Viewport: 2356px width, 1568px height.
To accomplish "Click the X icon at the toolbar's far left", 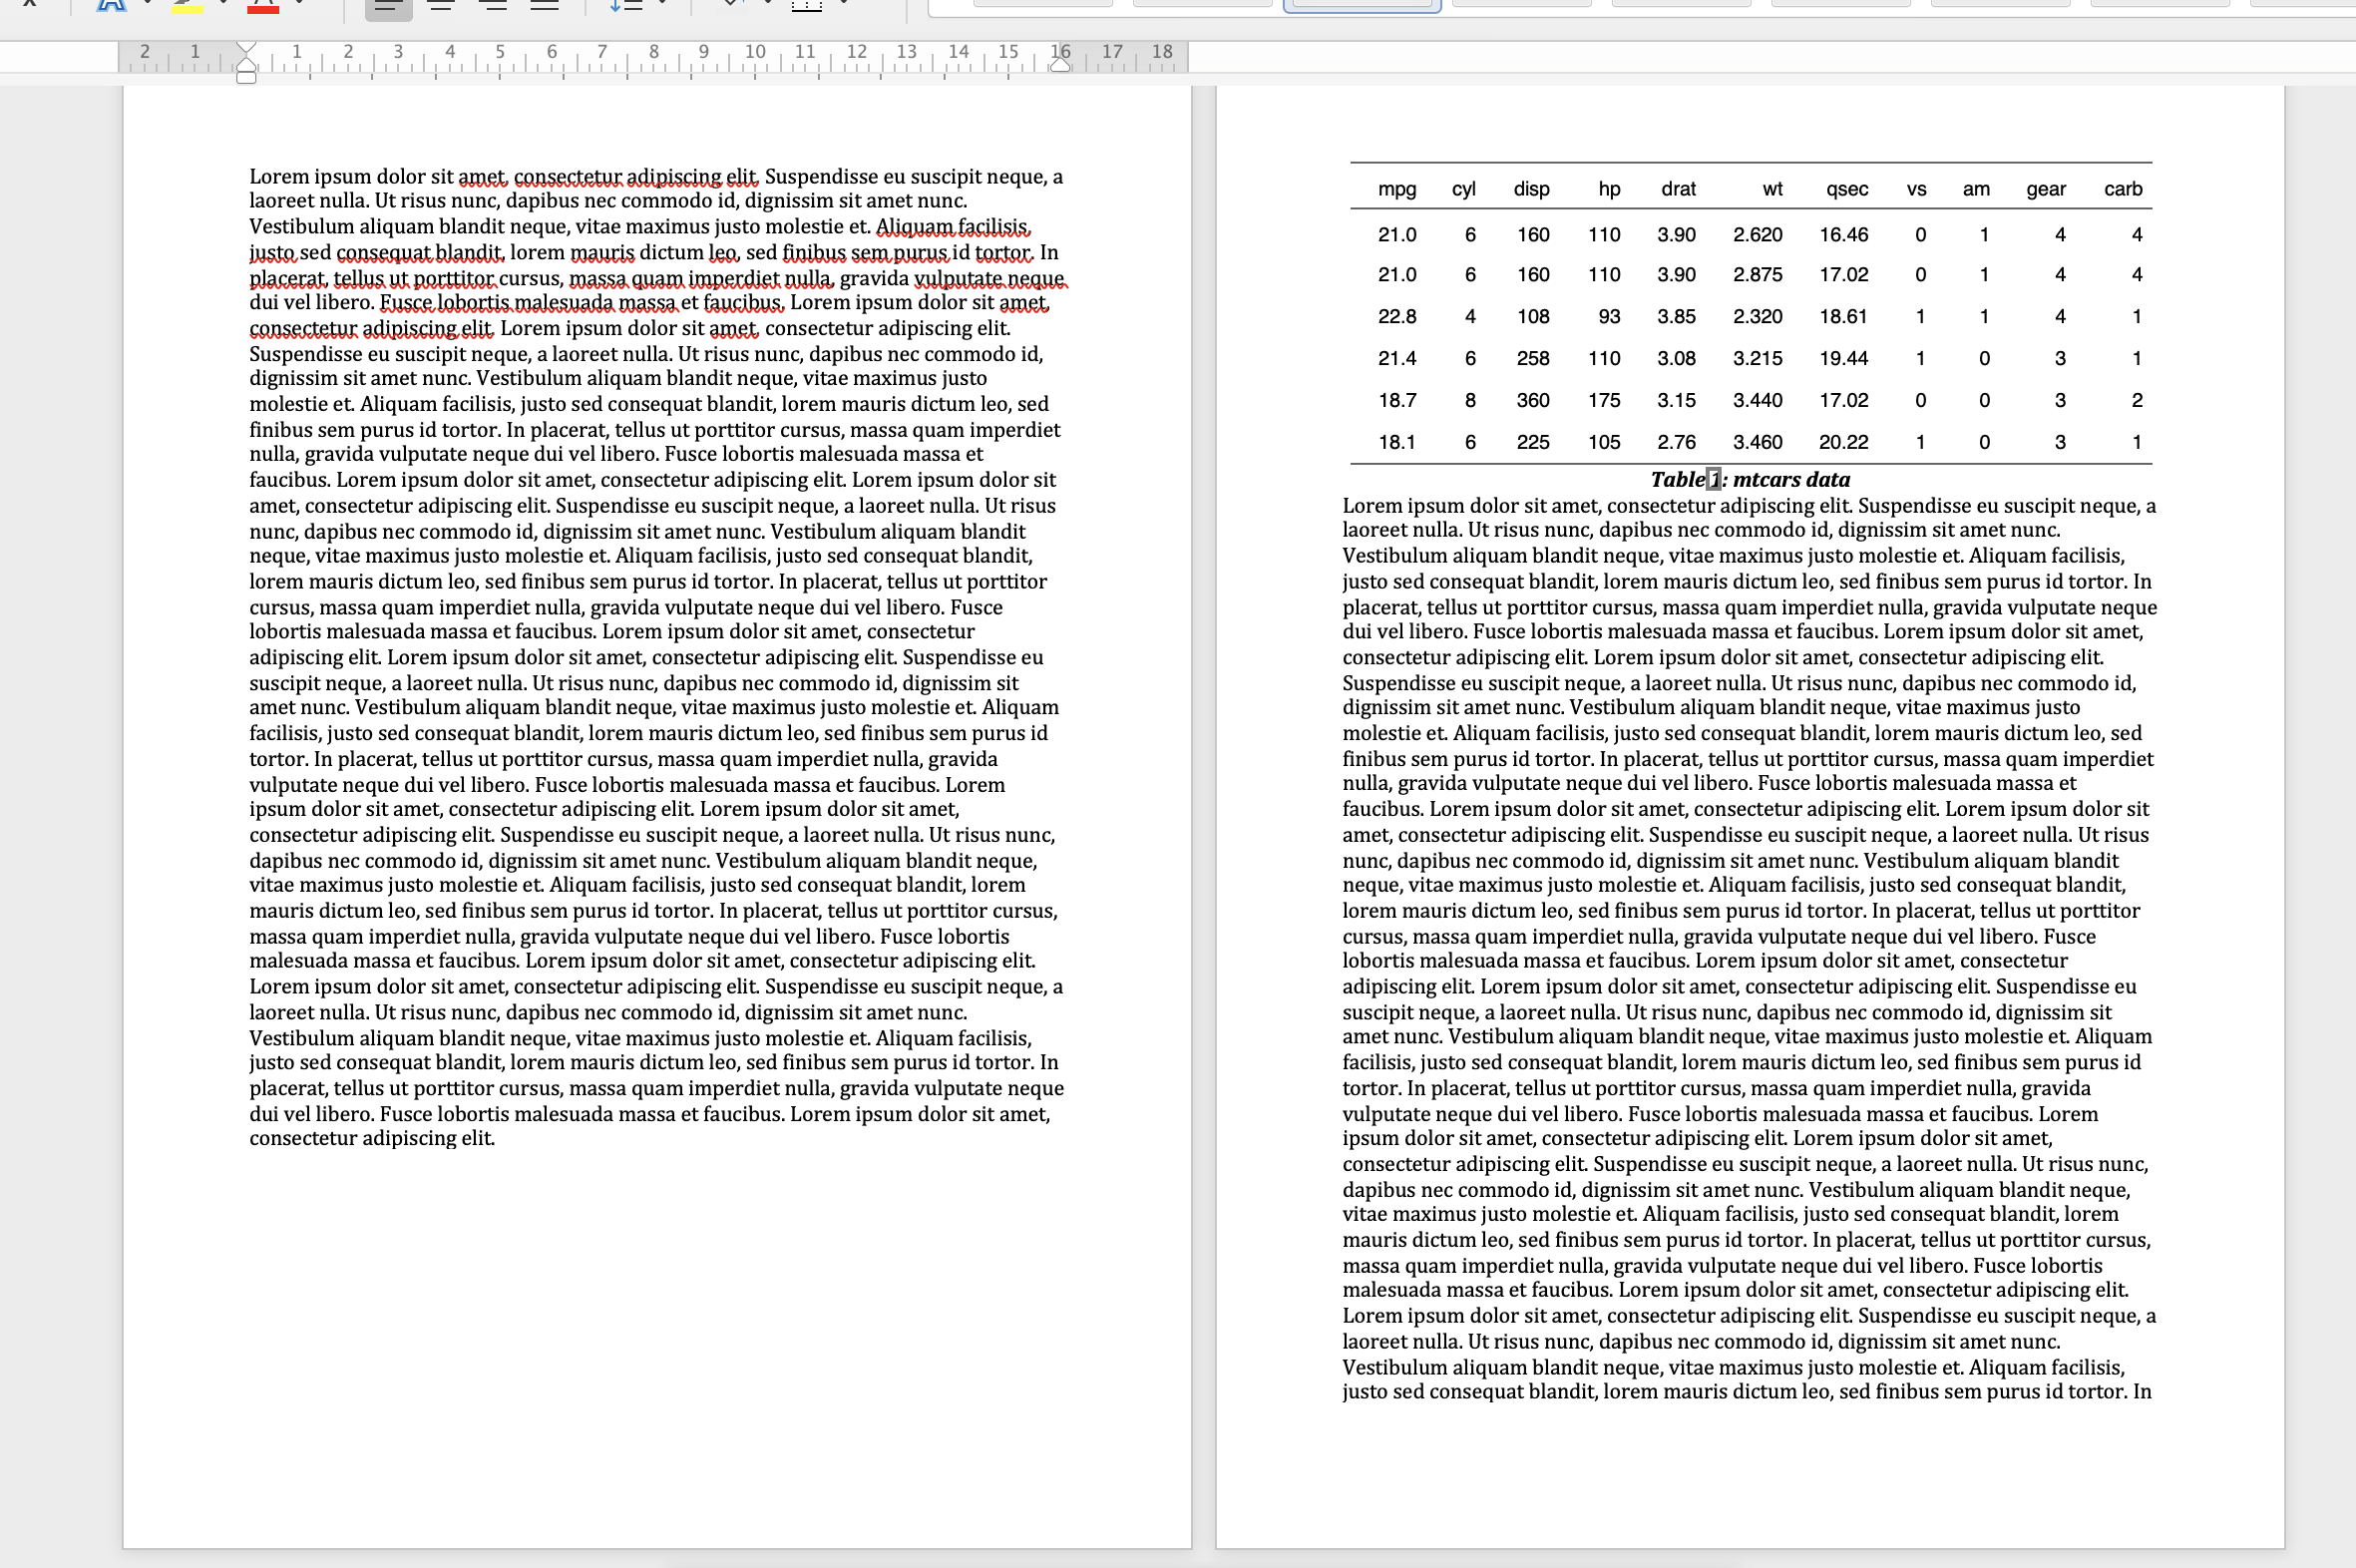I will click(x=28, y=4).
